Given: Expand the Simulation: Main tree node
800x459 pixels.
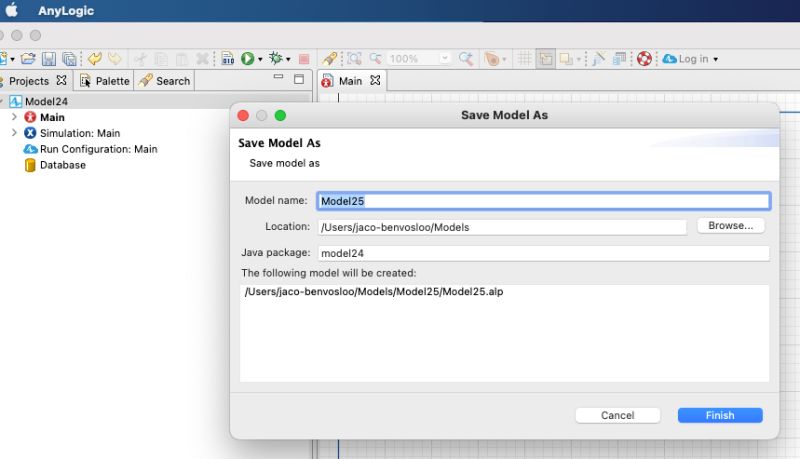Looking at the screenshot, I should click(x=14, y=133).
